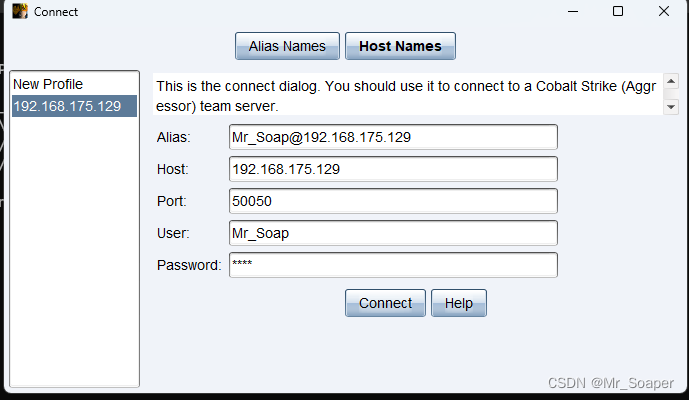The image size is (689, 400).
Task: Select the 192.168.175.129 profile entry
Action: tap(73, 106)
